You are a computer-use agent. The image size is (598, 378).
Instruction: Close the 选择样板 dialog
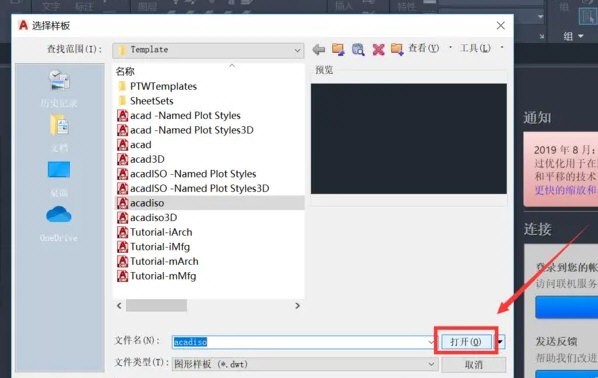[500, 26]
